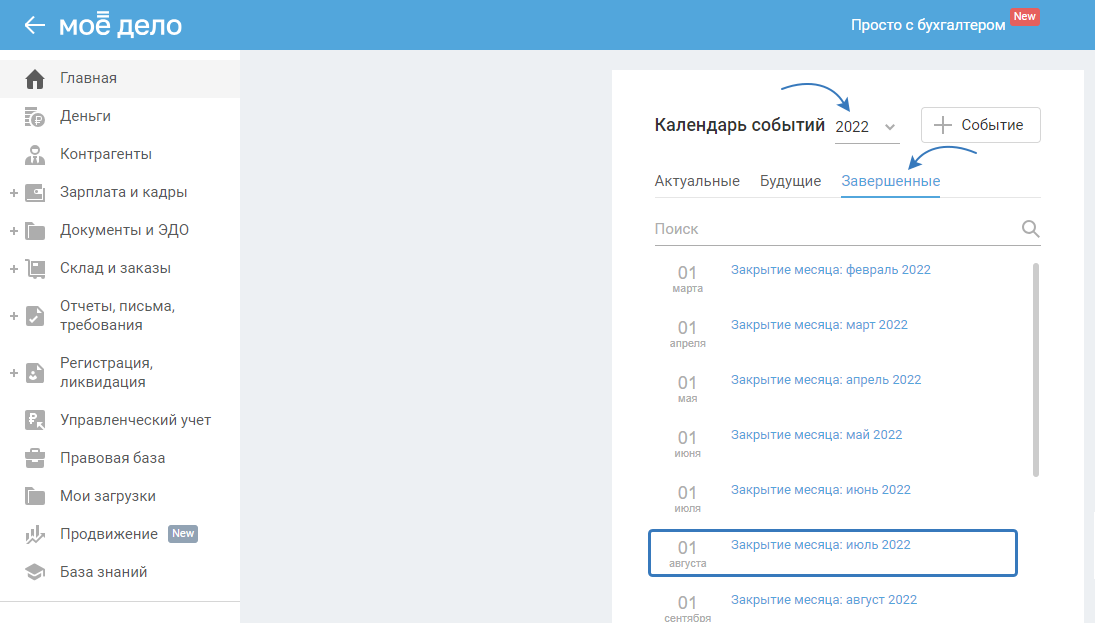Image resolution: width=1095 pixels, height=623 pixels.
Task: Click the Продвижение chart icon
Action: (35, 534)
